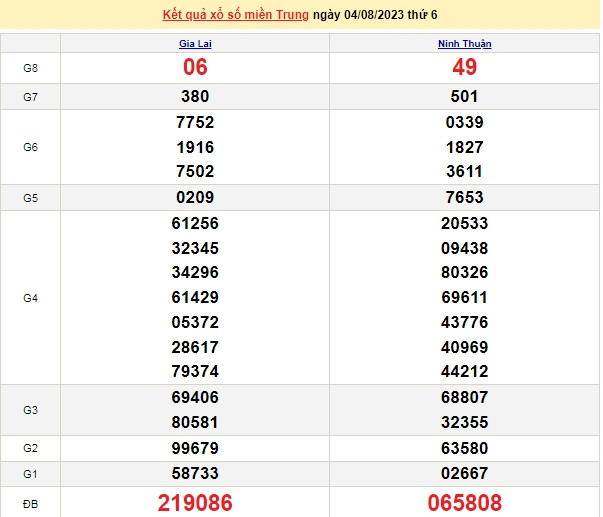Screen dimensions: 603x517
Task: Select Ninh Thuận G7 number 501
Action: 465,97
